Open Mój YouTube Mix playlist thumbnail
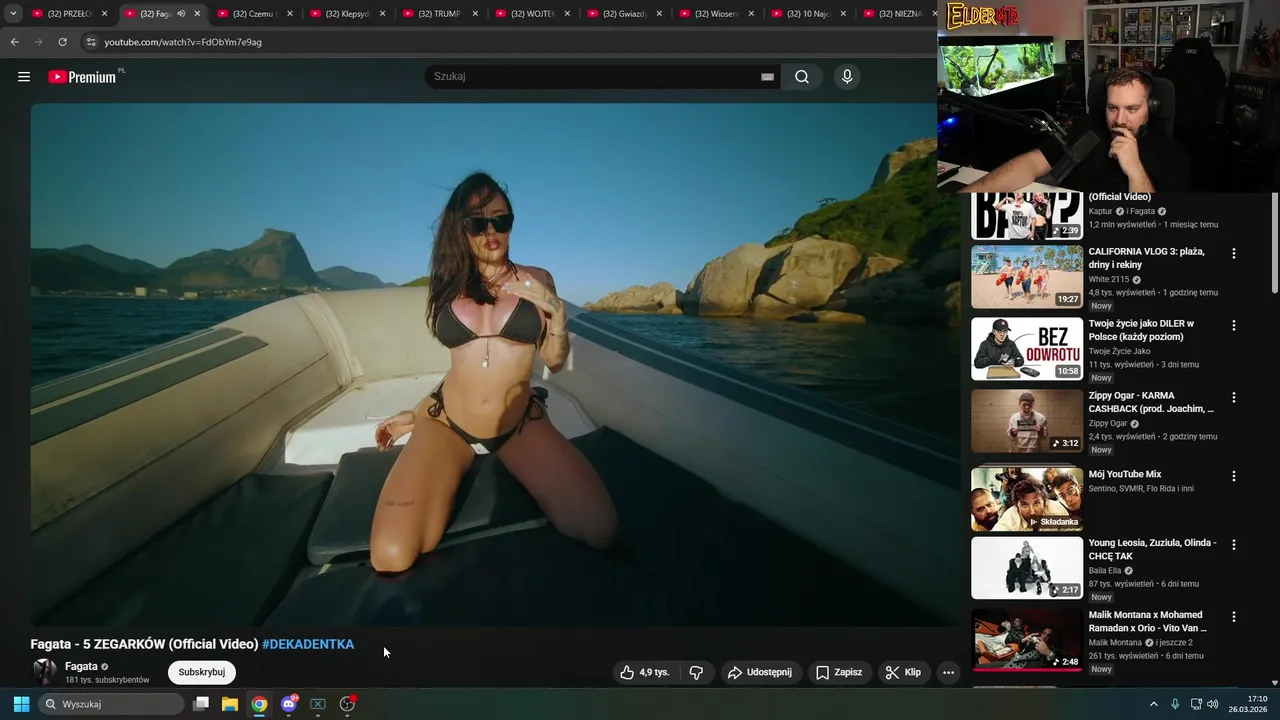This screenshot has width=1280, height=720. (x=1027, y=499)
